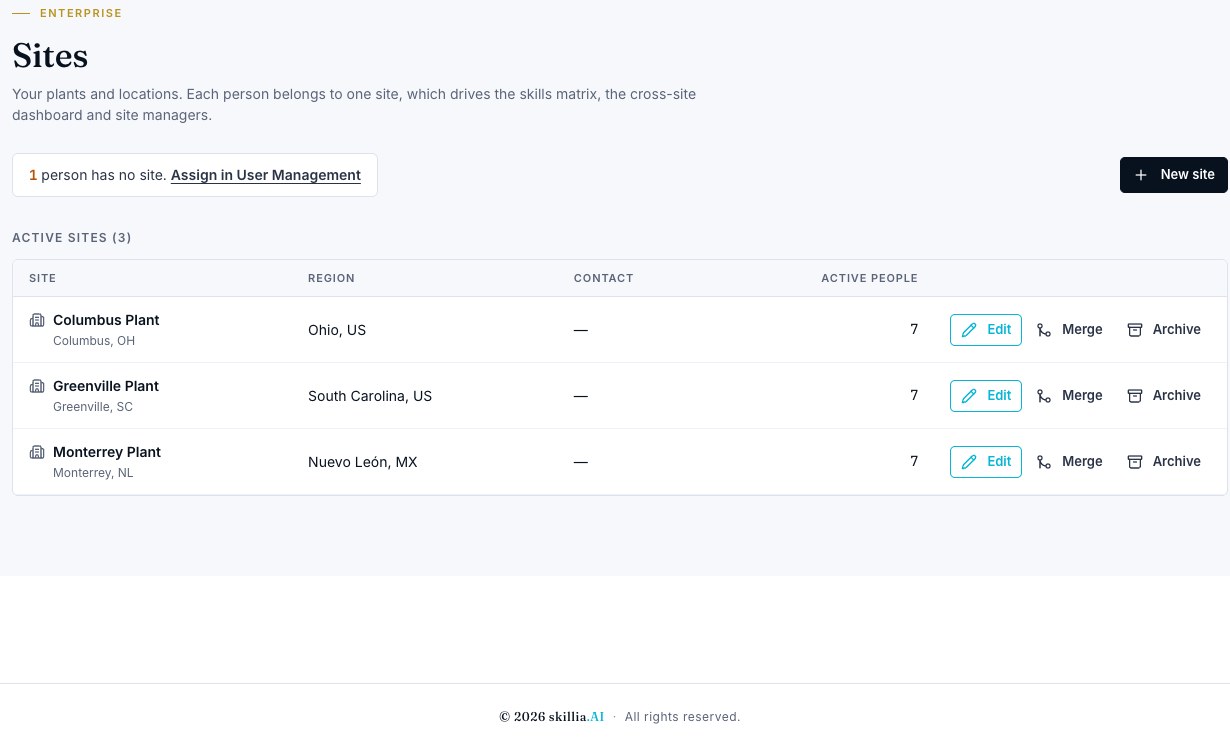This screenshot has width=1230, height=750.
Task: Select the Columbus Plant site name
Action: [106, 320]
